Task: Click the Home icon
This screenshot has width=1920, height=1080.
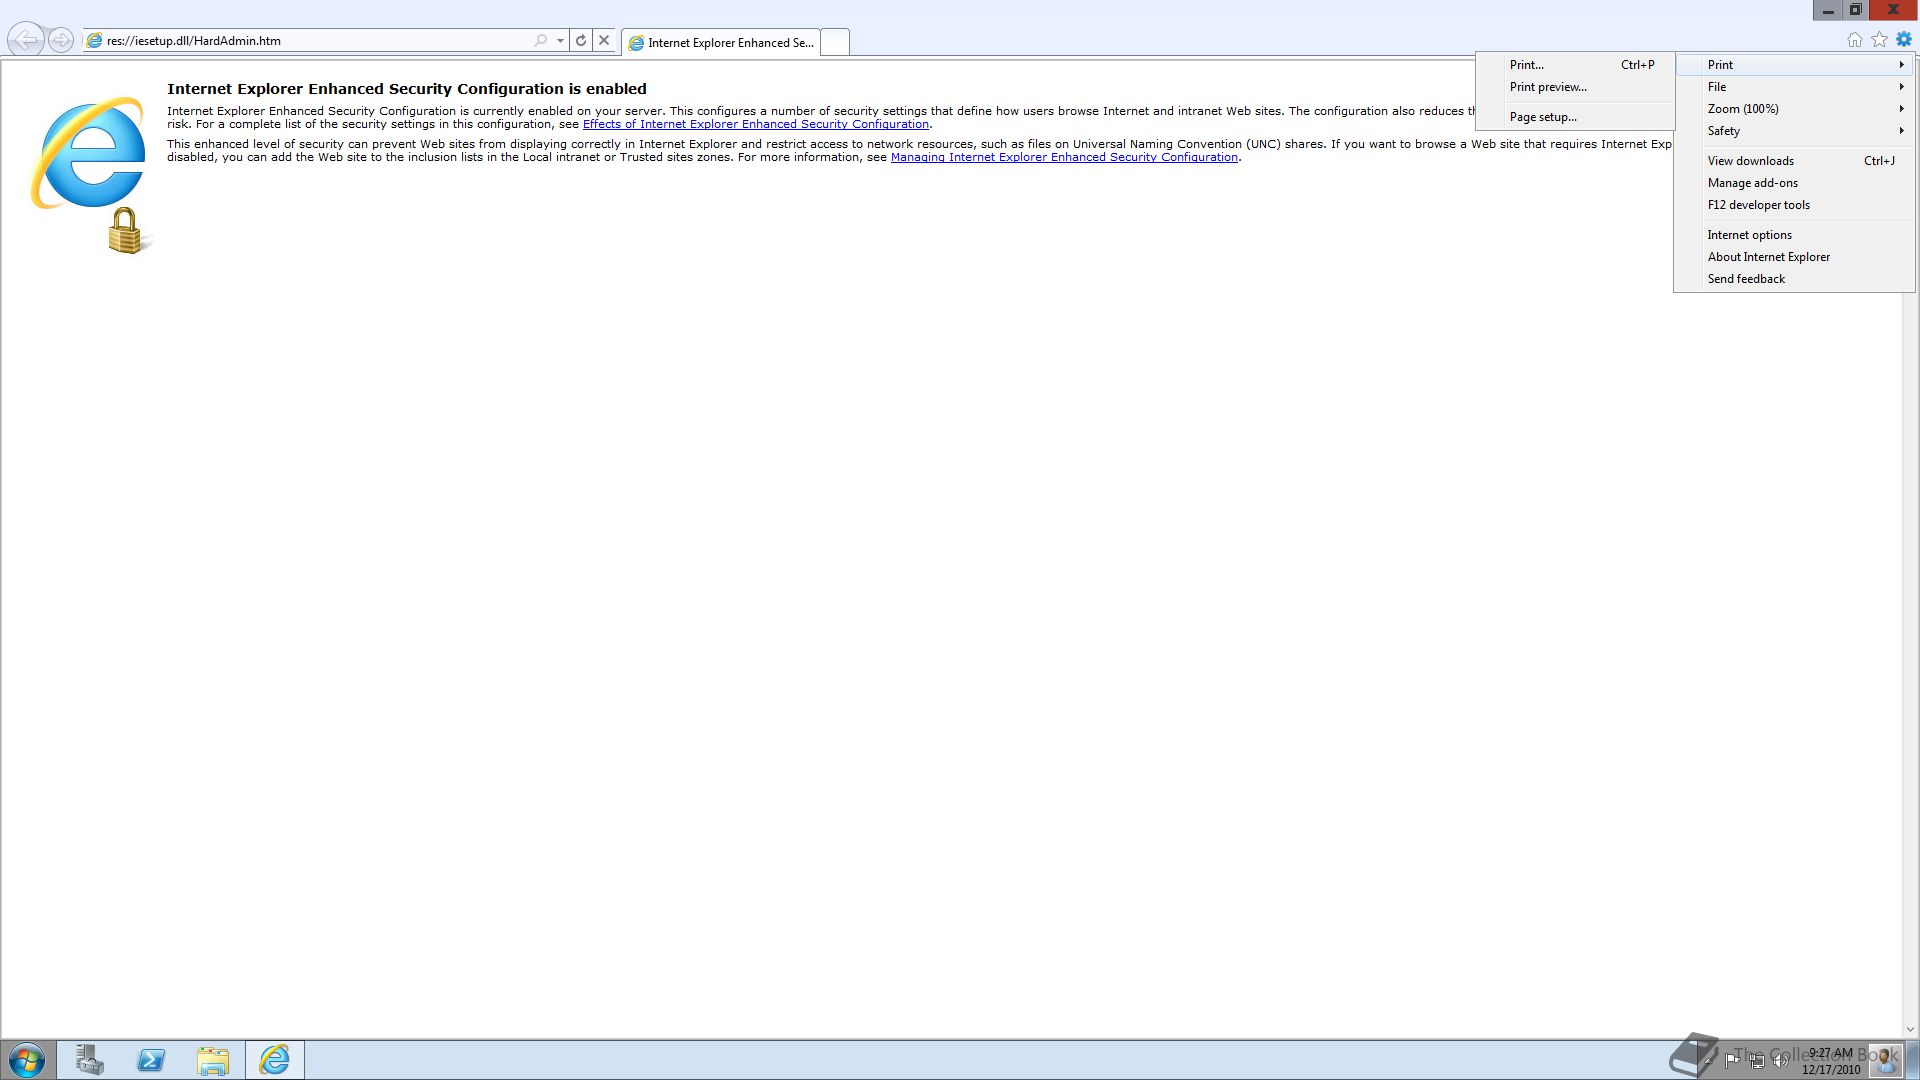Action: (x=1854, y=40)
